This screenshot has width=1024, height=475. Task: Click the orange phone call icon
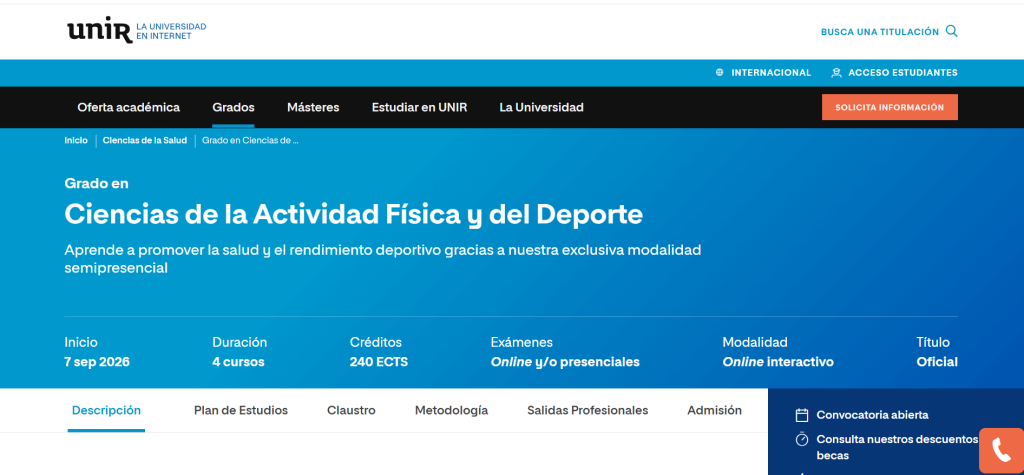click(x=1001, y=451)
